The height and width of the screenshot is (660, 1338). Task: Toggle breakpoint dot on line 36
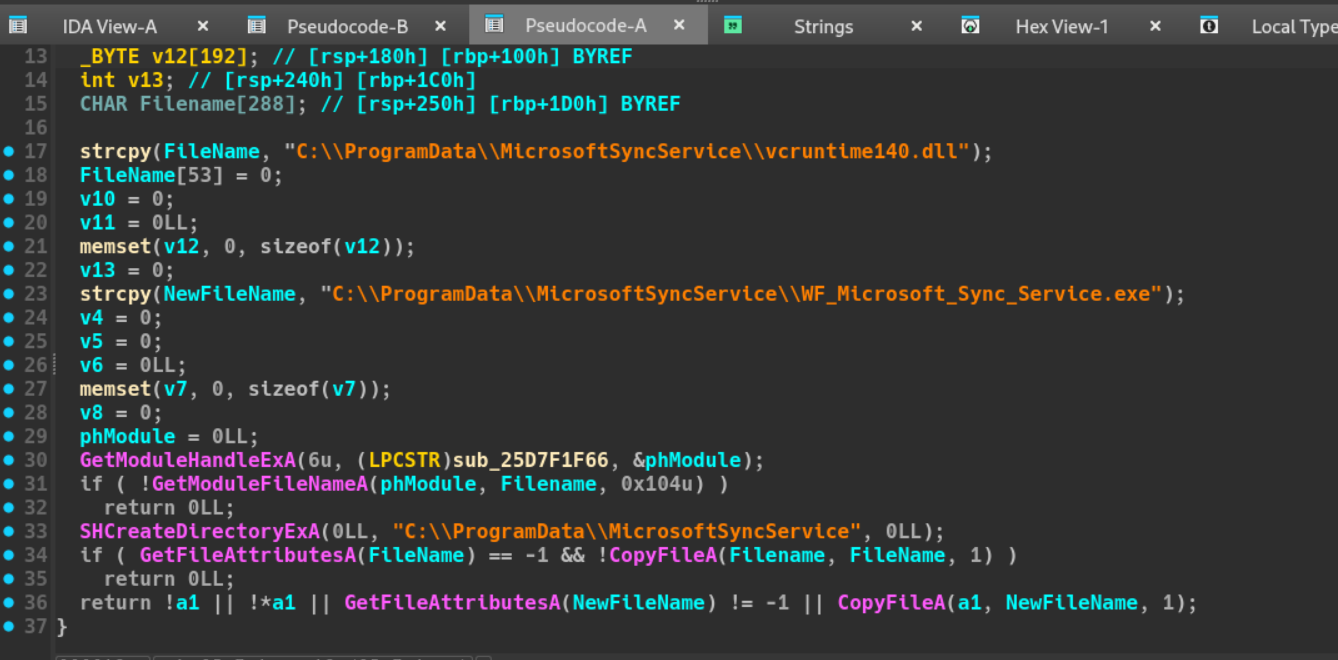click(x=9, y=603)
